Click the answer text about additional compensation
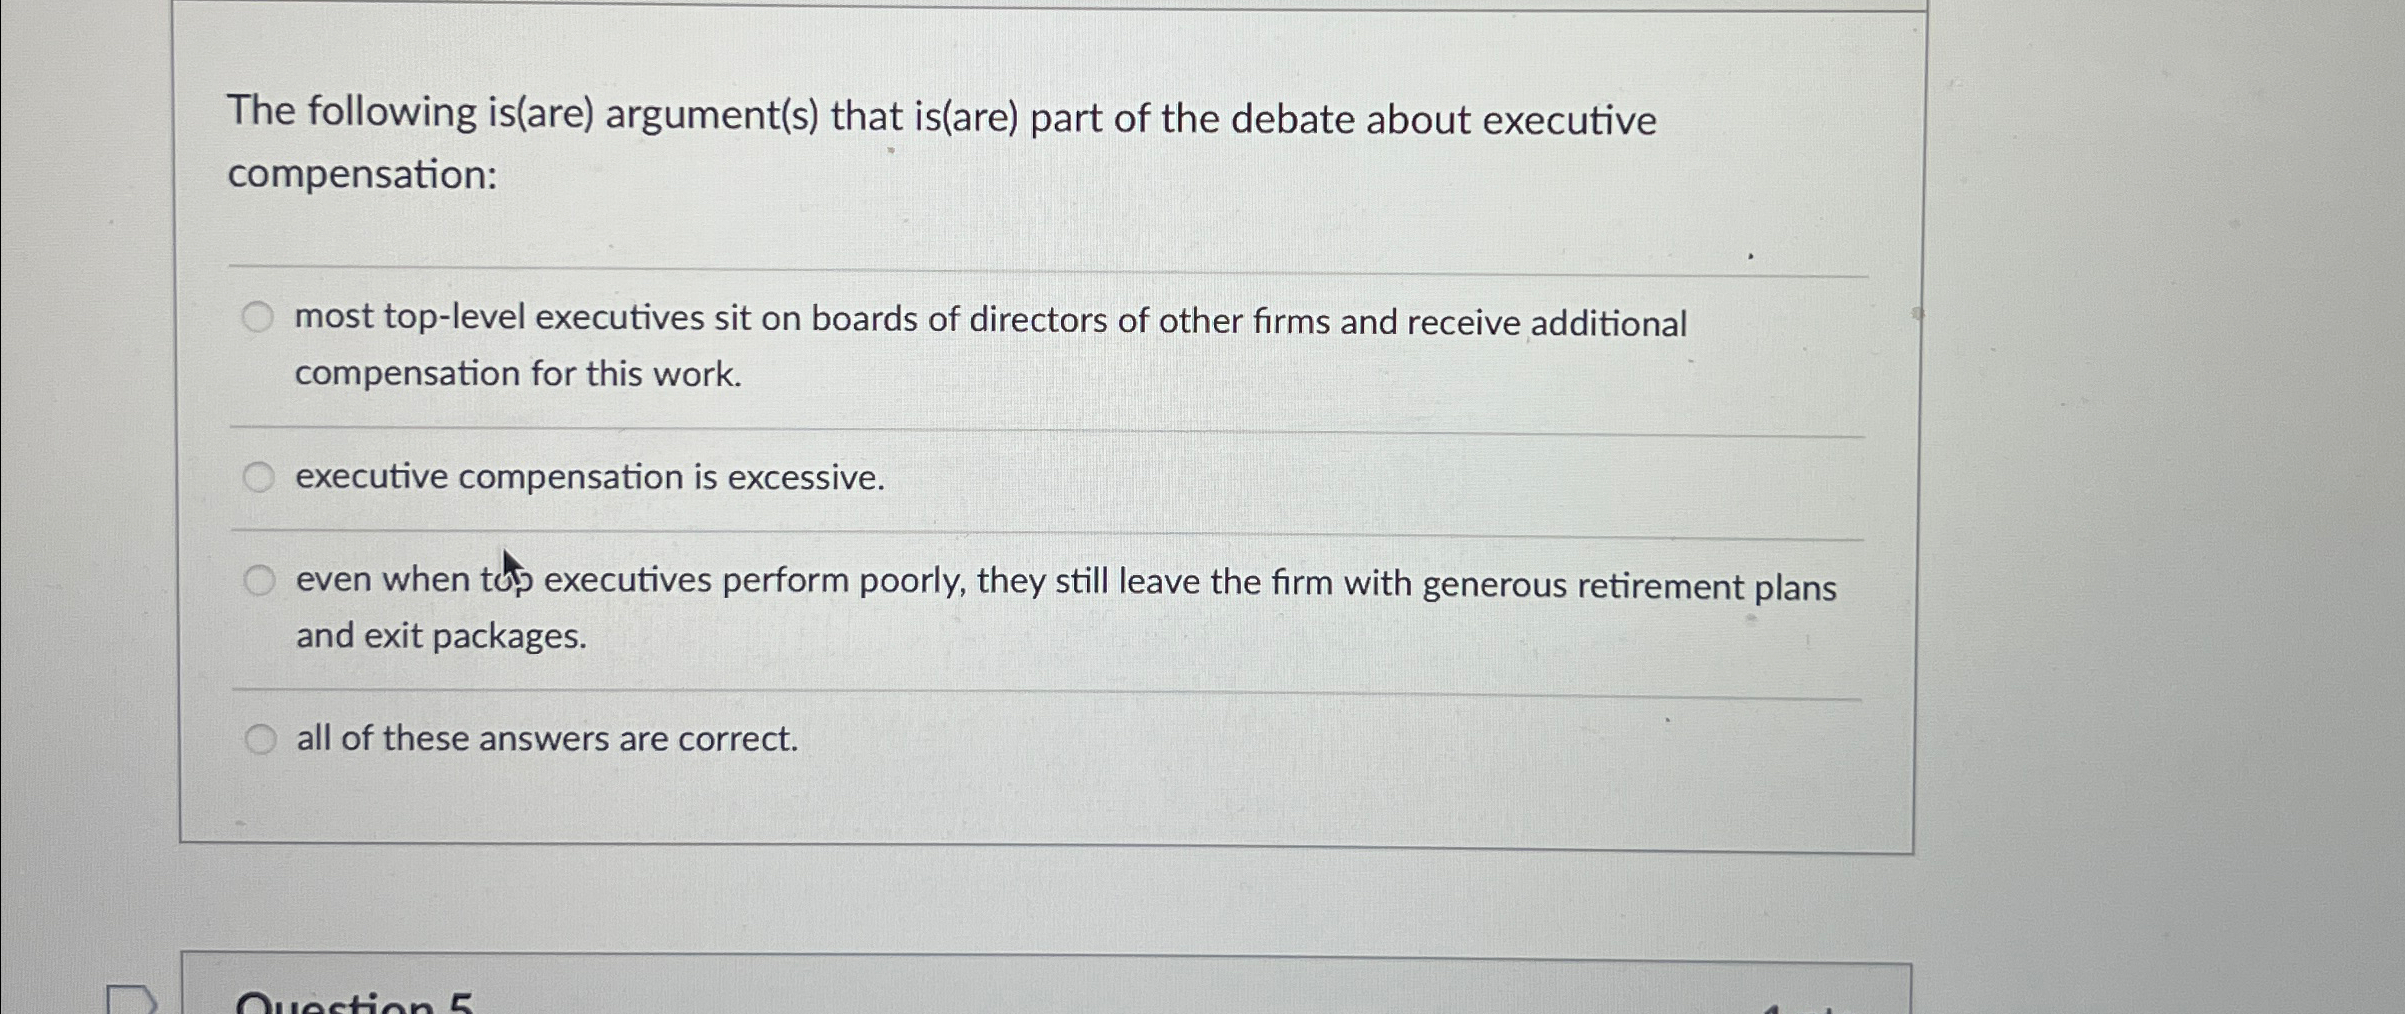Viewport: 2405px width, 1014px height. tap(990, 320)
